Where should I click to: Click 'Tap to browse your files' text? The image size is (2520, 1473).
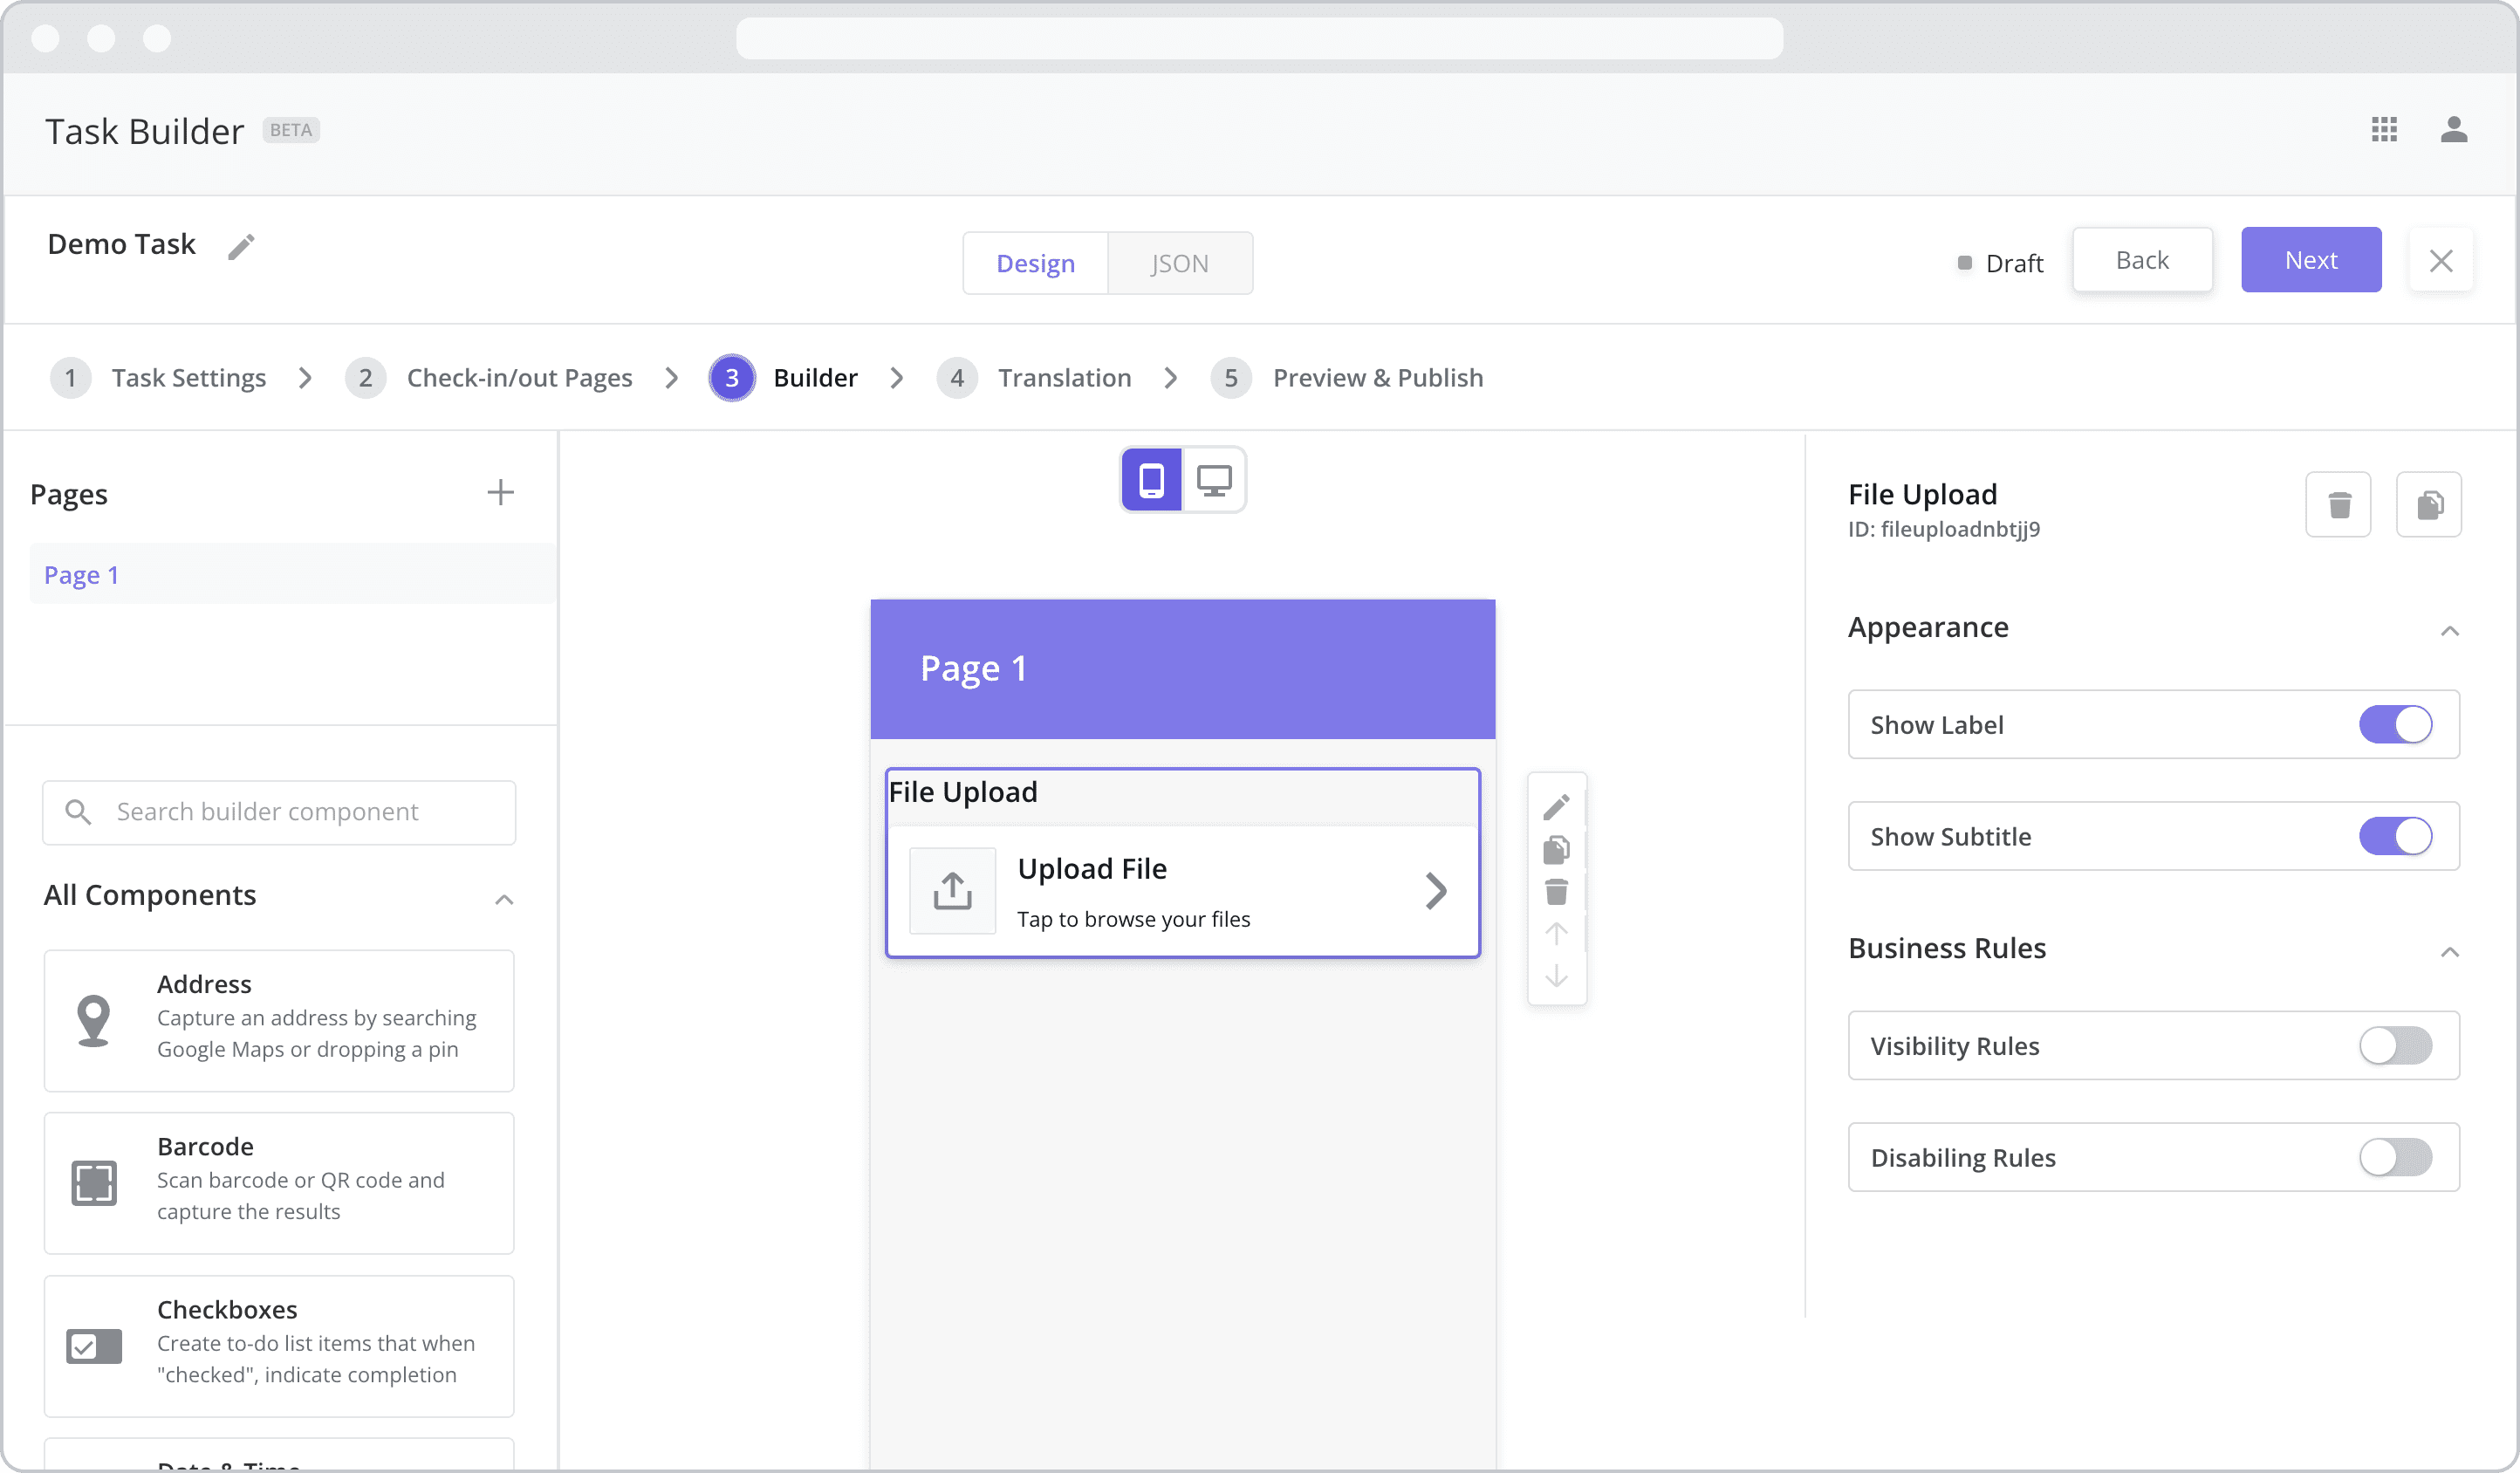[x=1133, y=918]
